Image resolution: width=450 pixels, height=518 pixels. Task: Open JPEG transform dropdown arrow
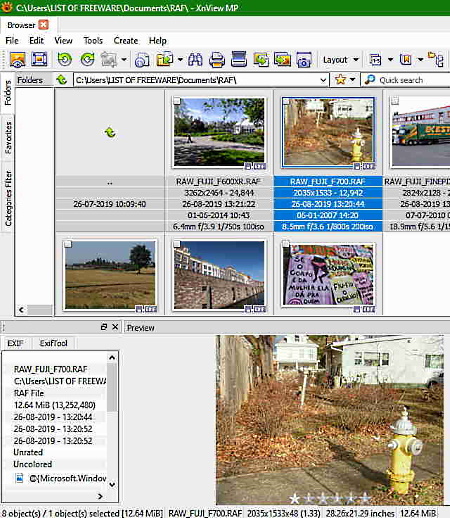click(x=124, y=60)
